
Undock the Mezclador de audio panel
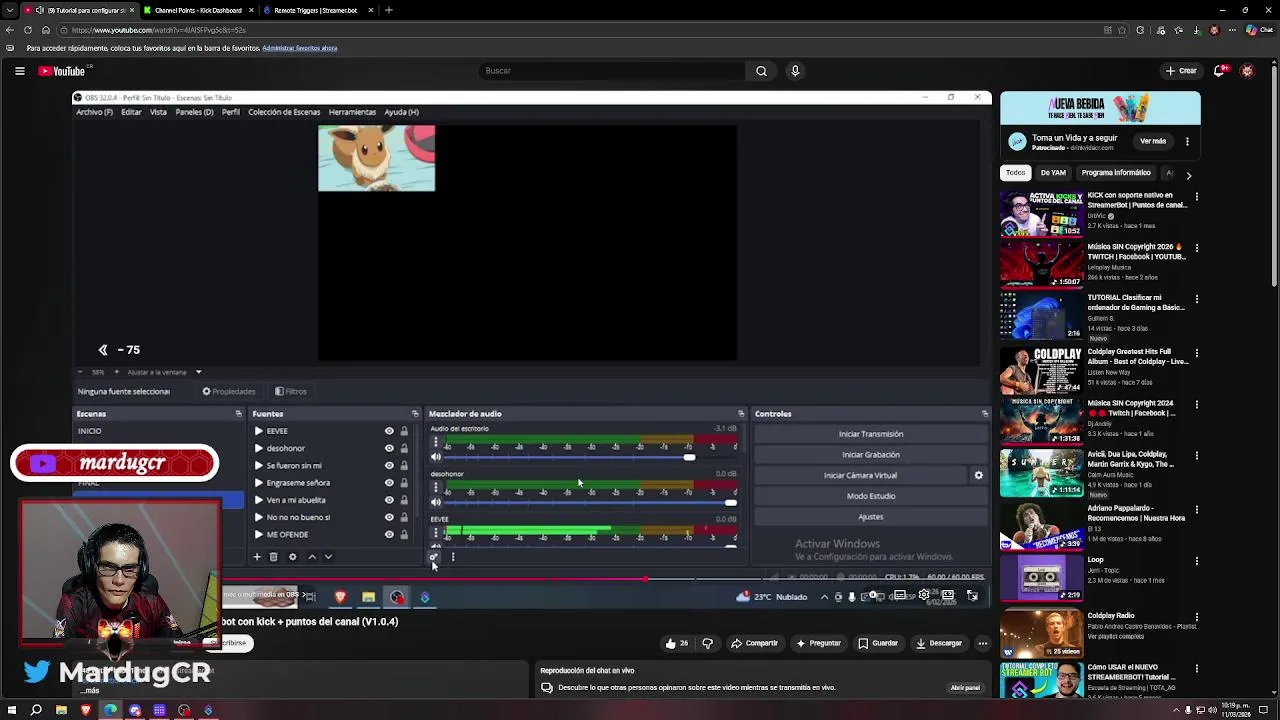point(741,414)
